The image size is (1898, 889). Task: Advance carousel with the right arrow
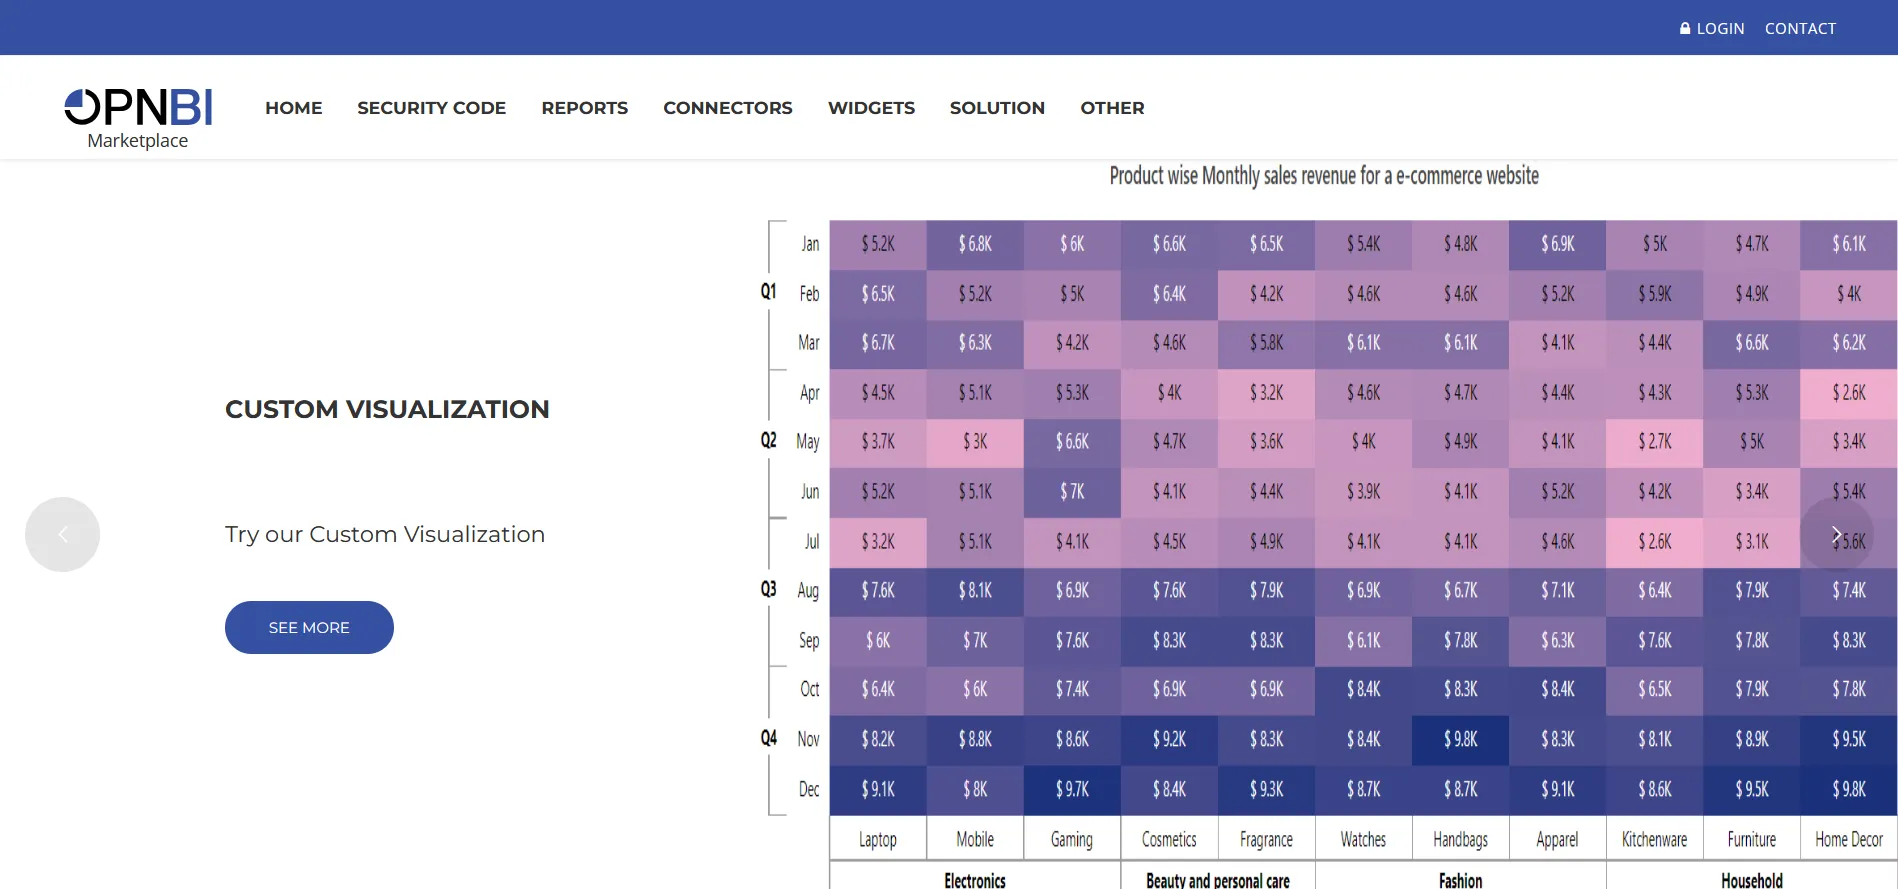(1836, 534)
